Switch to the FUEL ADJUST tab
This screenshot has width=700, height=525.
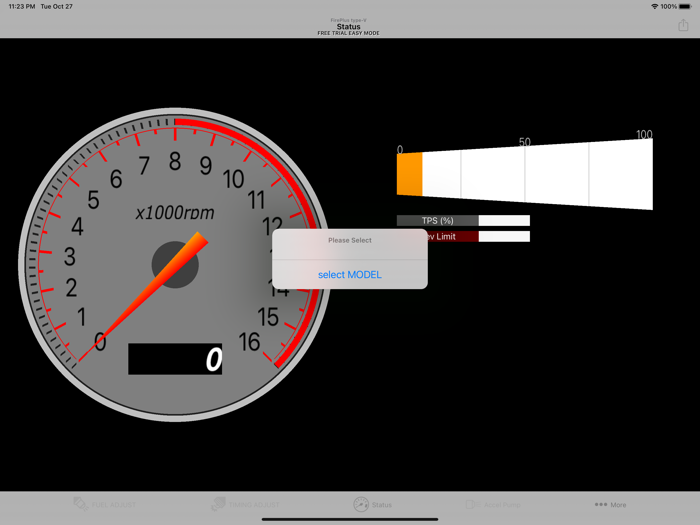(x=105, y=504)
